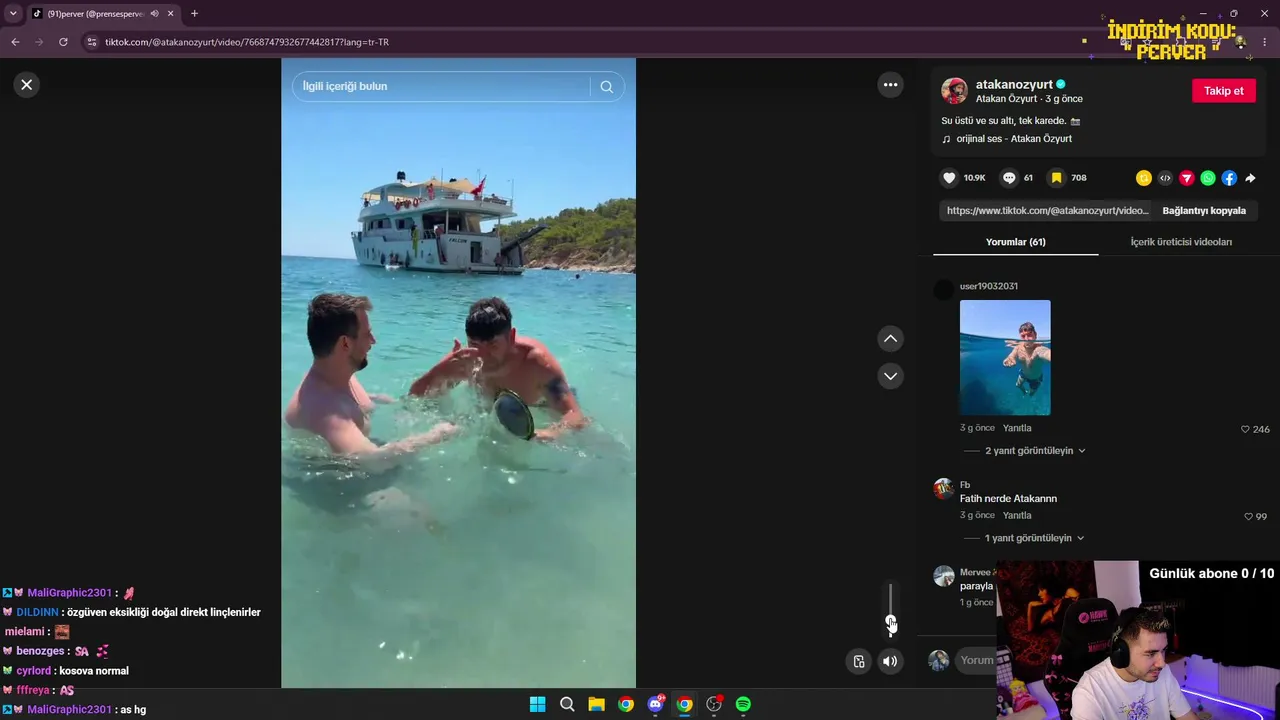Open Discord from the taskbar
Viewport: 1280px width, 720px height.
(x=655, y=704)
